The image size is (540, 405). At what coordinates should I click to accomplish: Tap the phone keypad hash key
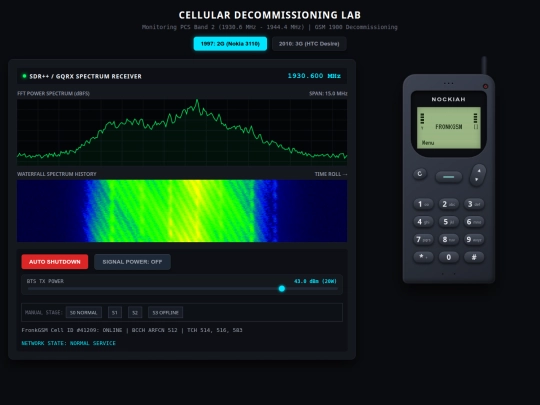pos(474,257)
